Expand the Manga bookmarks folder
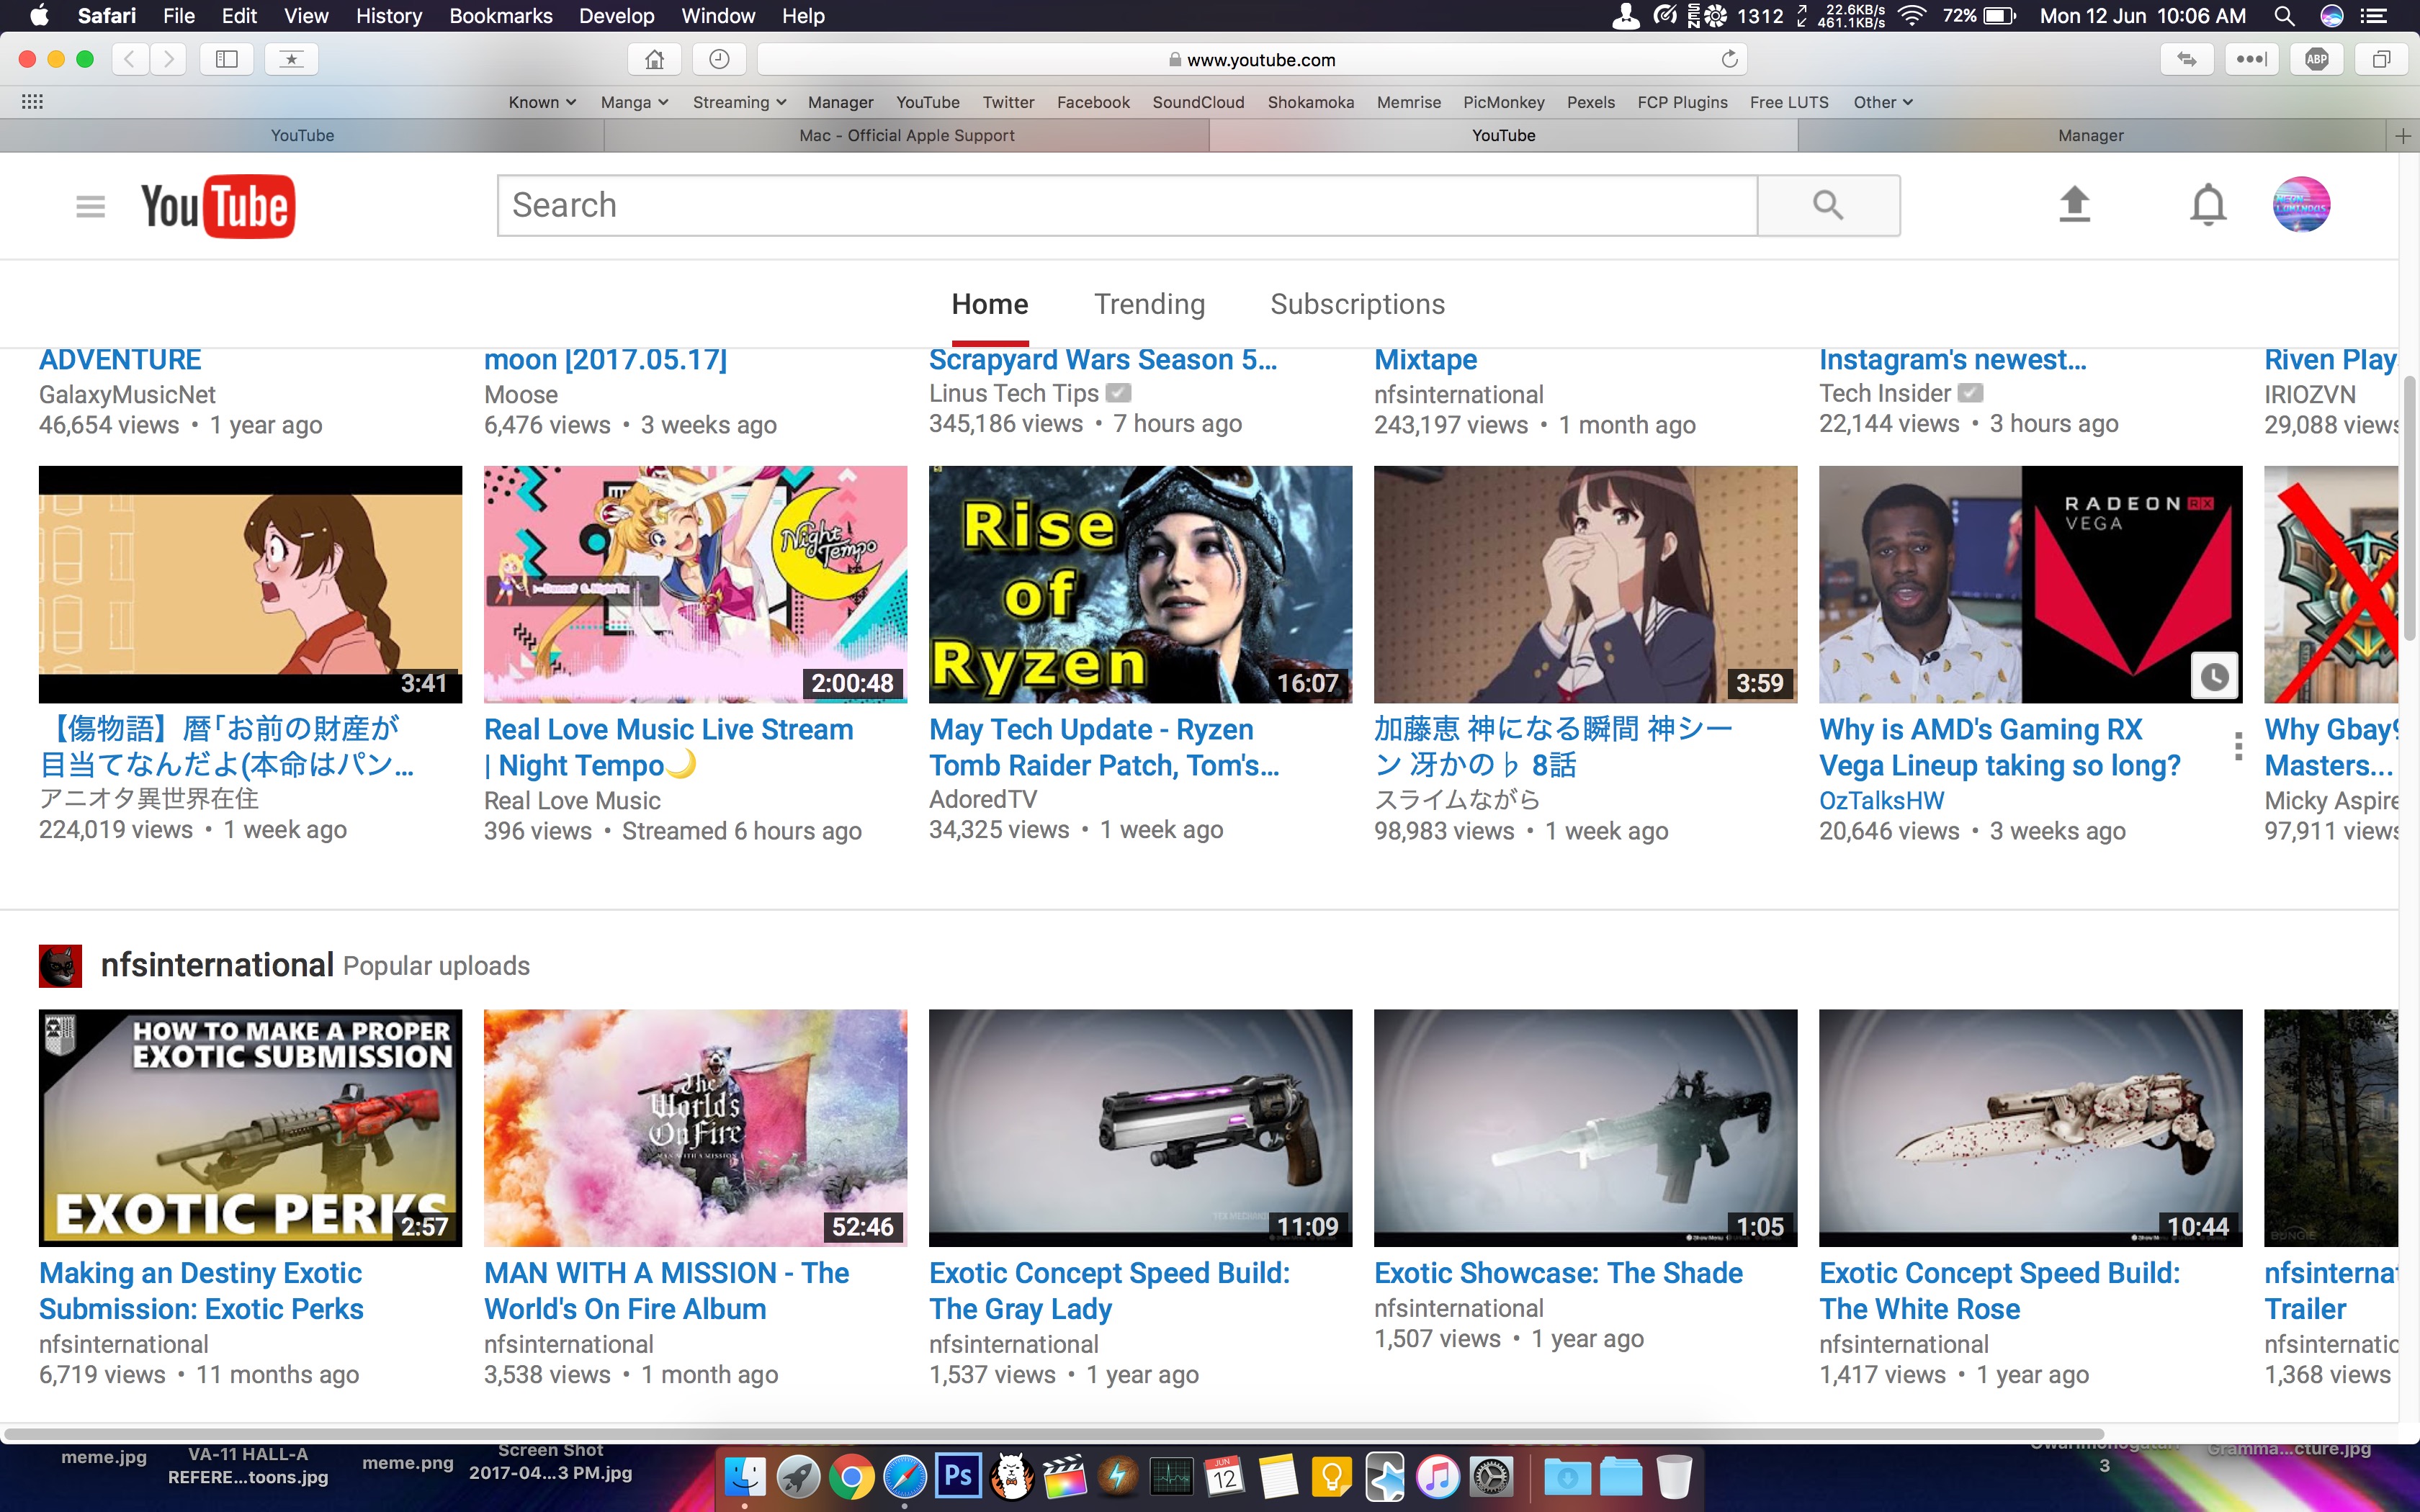The width and height of the screenshot is (2420, 1512). (634, 102)
